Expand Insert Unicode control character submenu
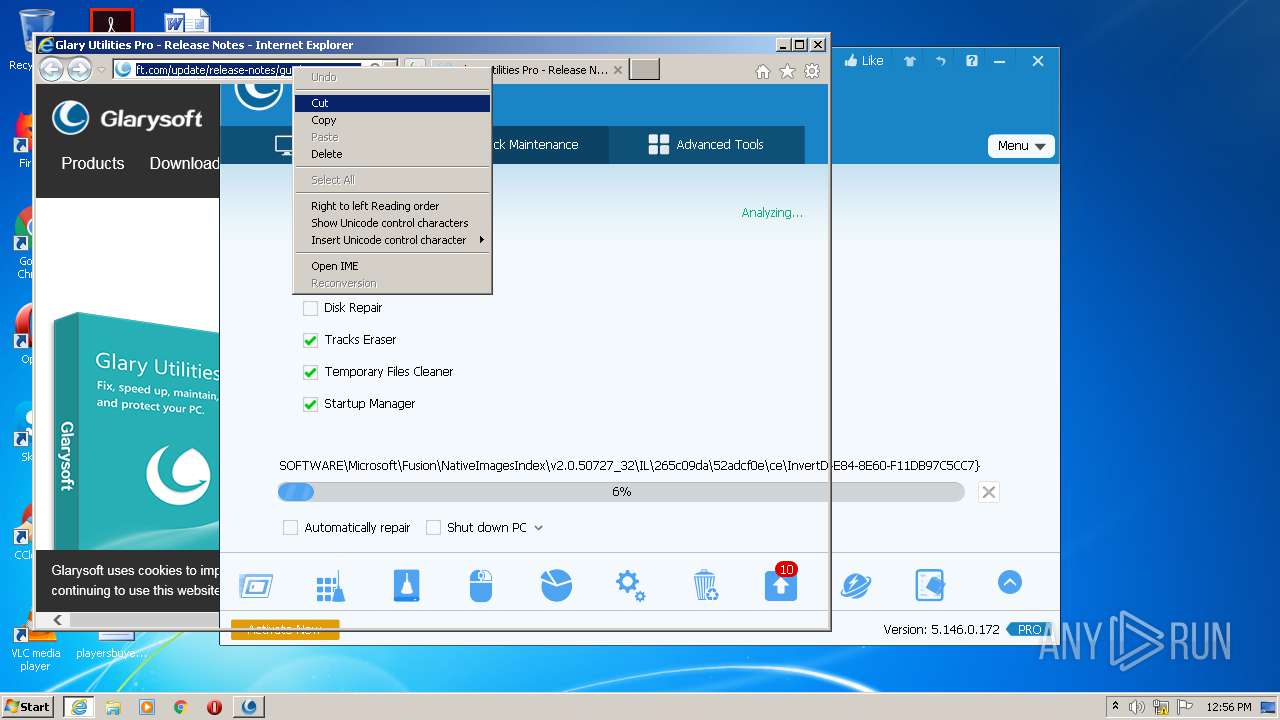This screenshot has width=1280, height=720. pyautogui.click(x=392, y=240)
